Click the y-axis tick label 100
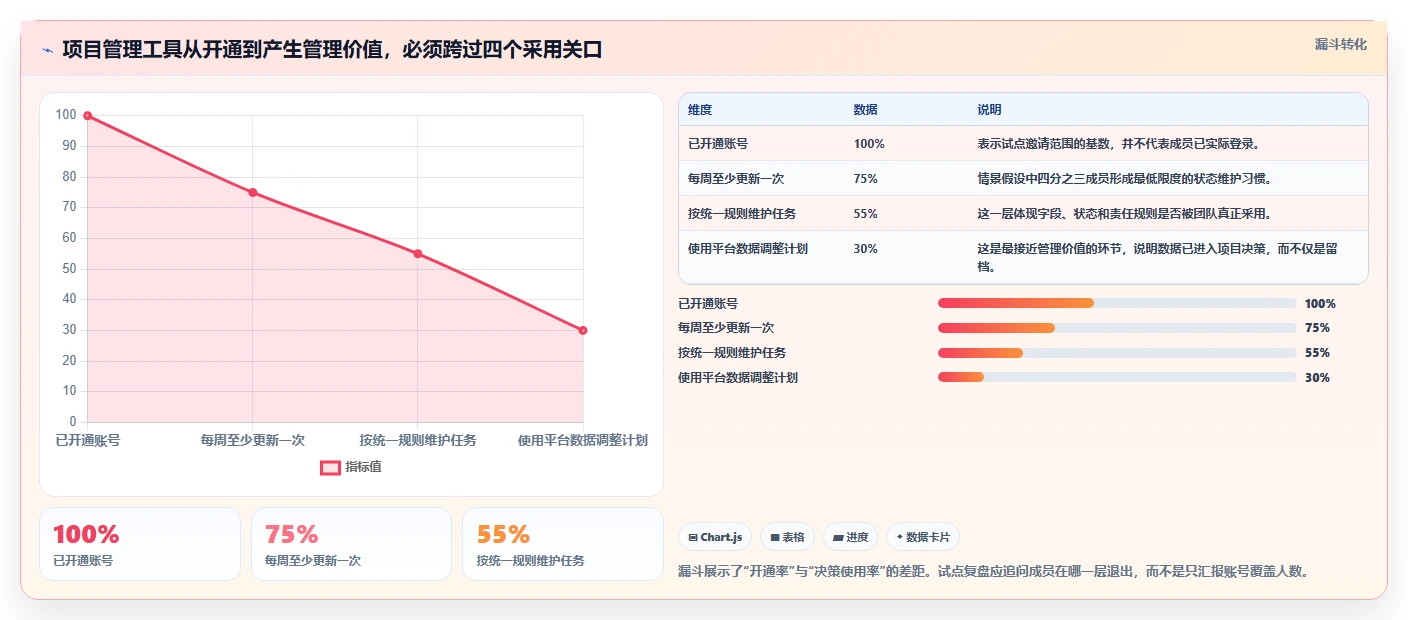The height and width of the screenshot is (620, 1408). click(66, 115)
